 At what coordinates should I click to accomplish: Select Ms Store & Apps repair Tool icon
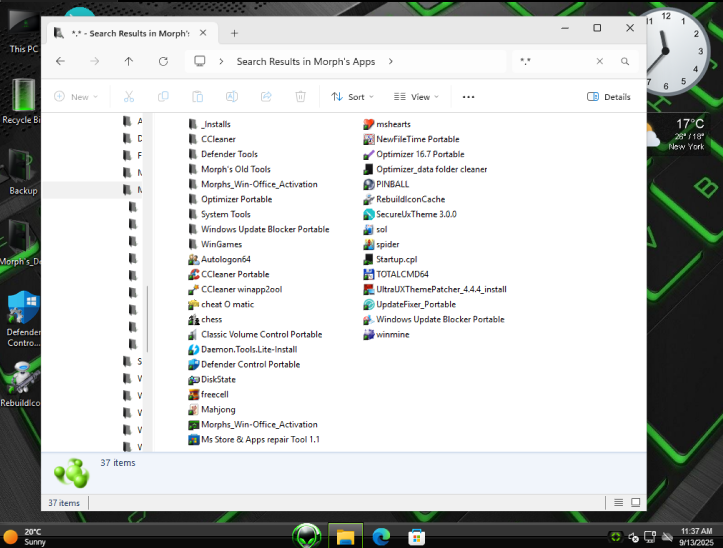[x=193, y=440]
